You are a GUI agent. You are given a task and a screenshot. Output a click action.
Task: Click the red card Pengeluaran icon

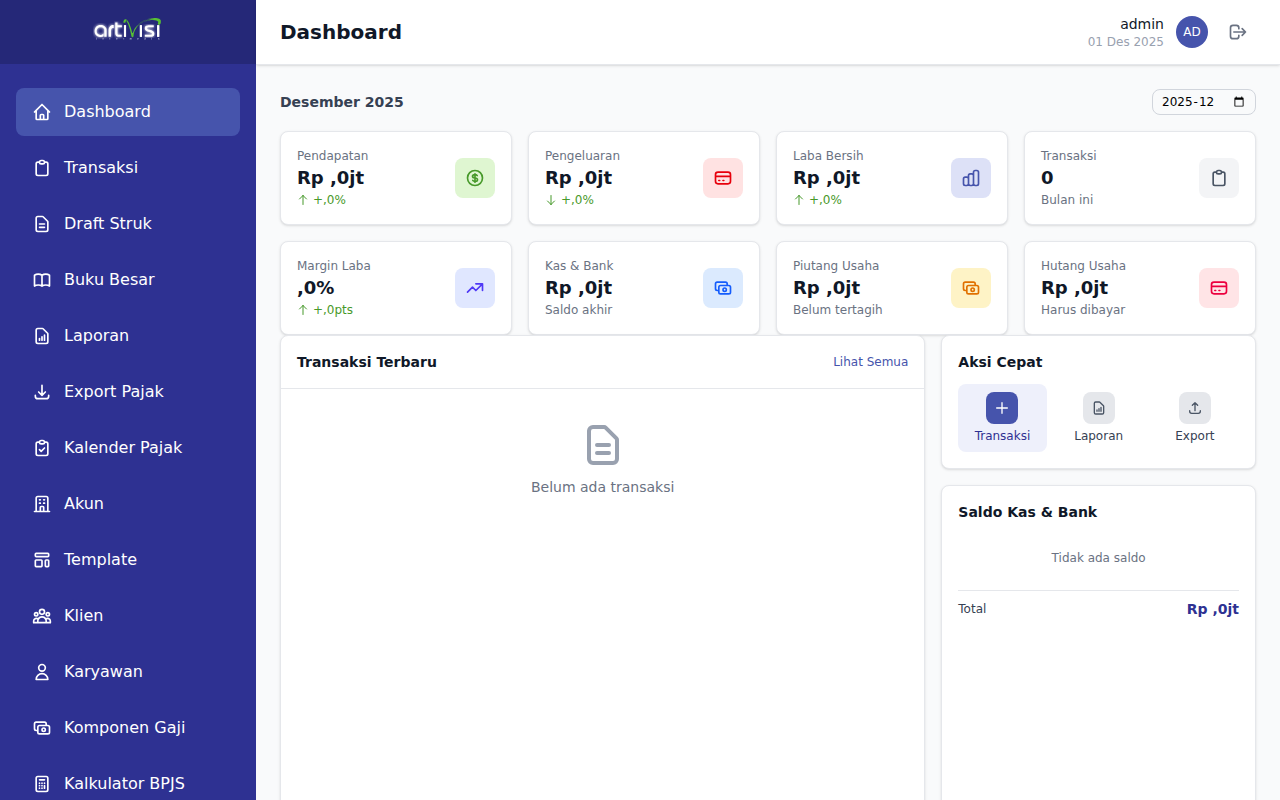722,178
